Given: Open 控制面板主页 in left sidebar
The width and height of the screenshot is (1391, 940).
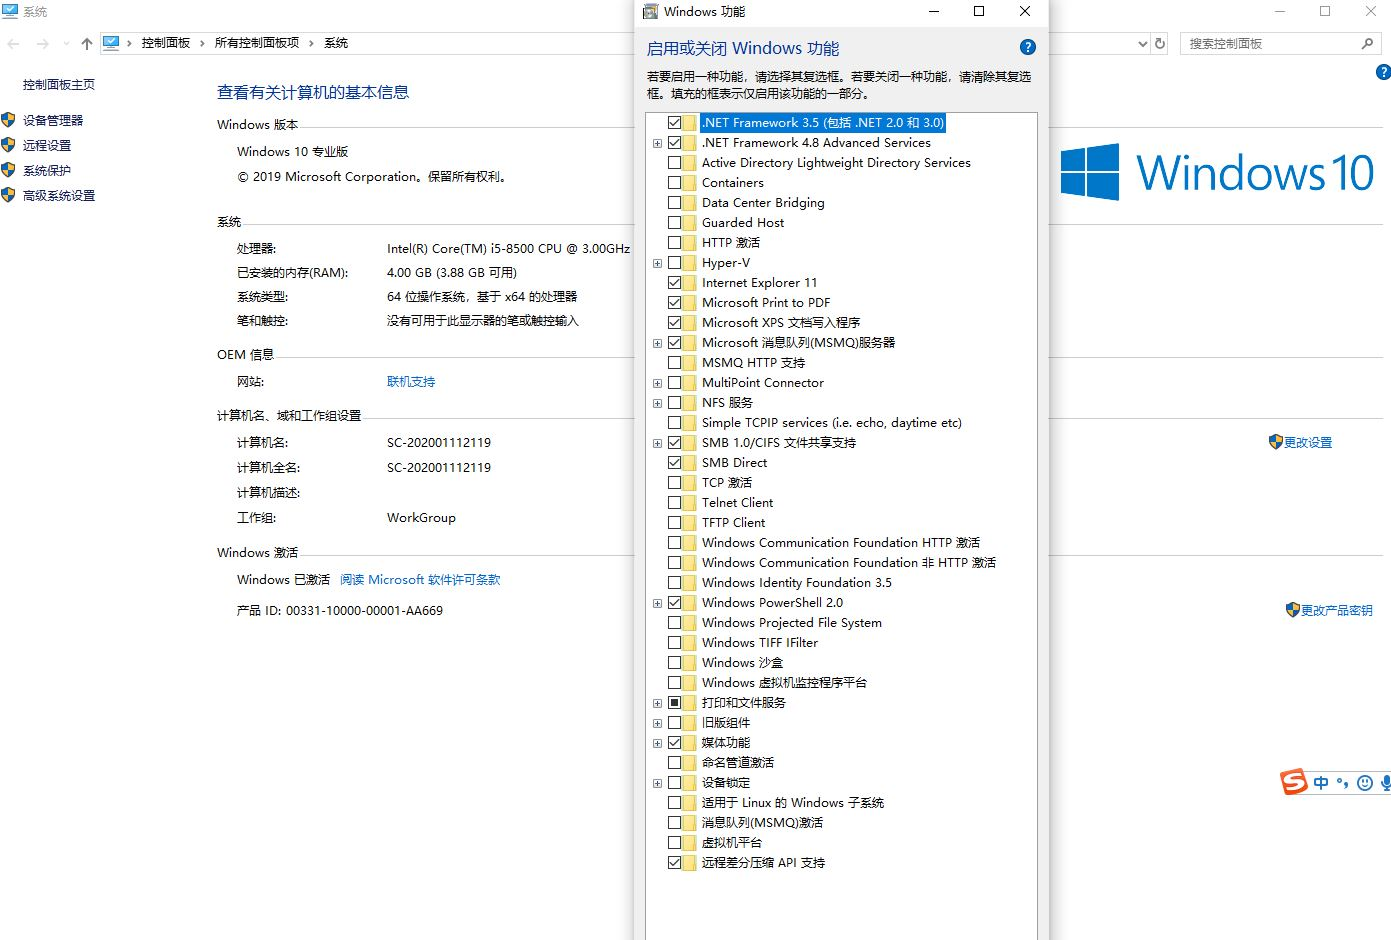Looking at the screenshot, I should pyautogui.click(x=59, y=85).
